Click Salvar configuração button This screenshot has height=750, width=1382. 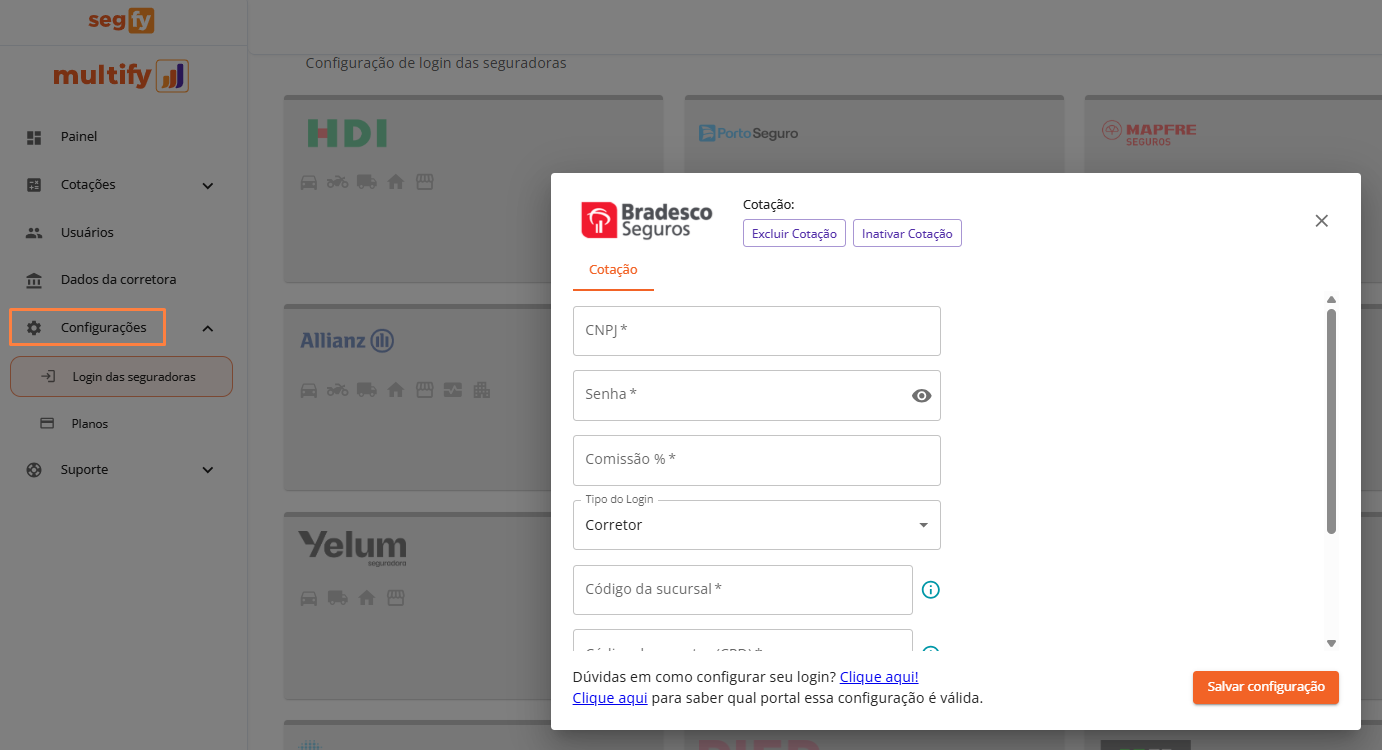click(x=1266, y=687)
